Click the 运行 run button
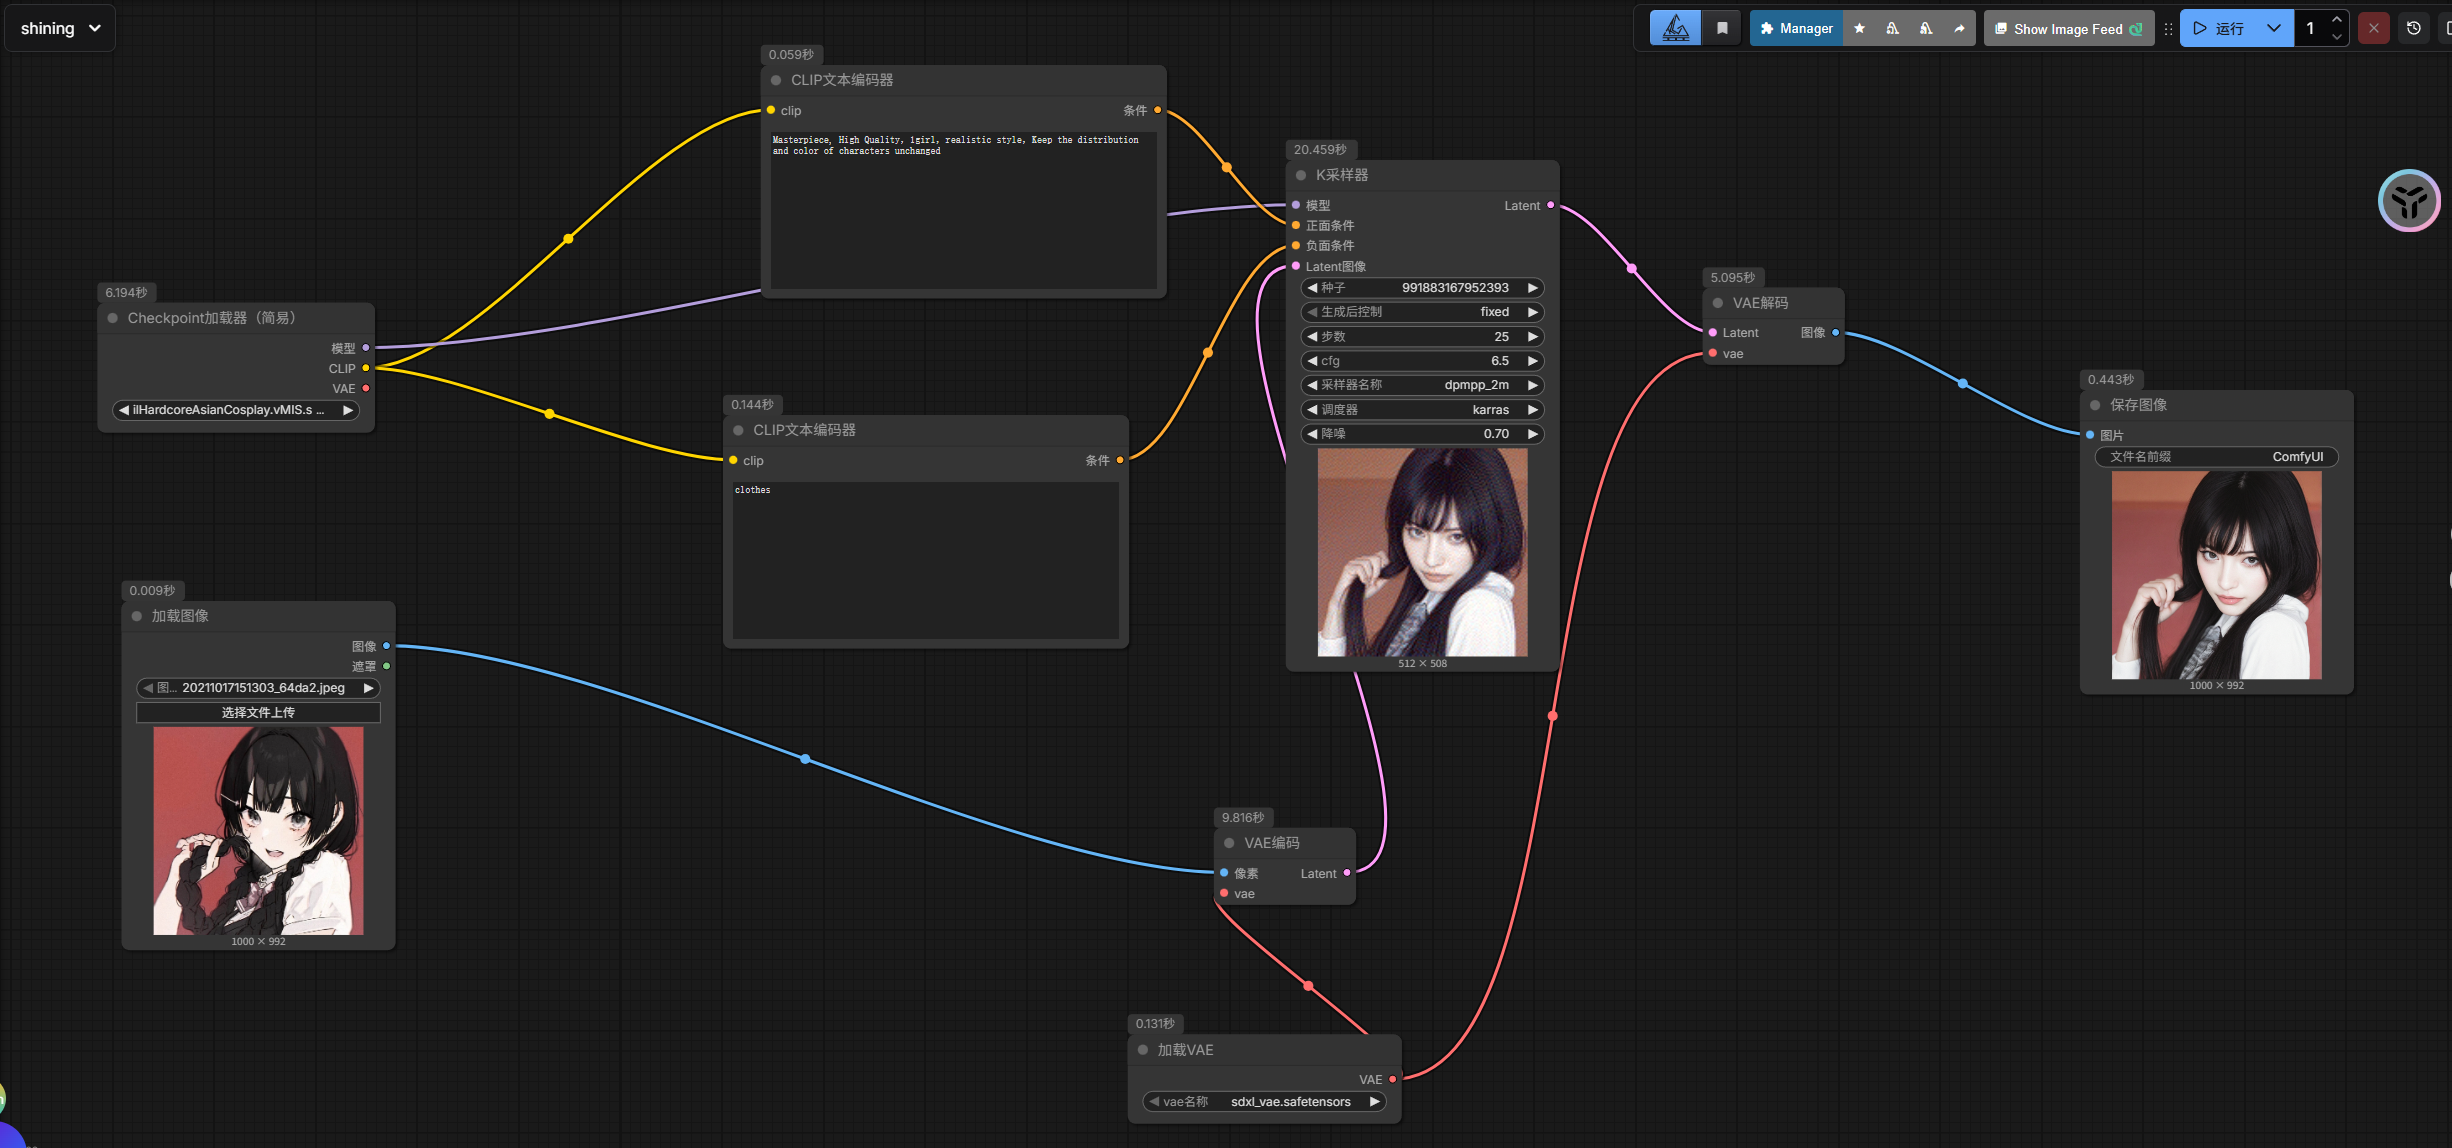 click(2220, 28)
